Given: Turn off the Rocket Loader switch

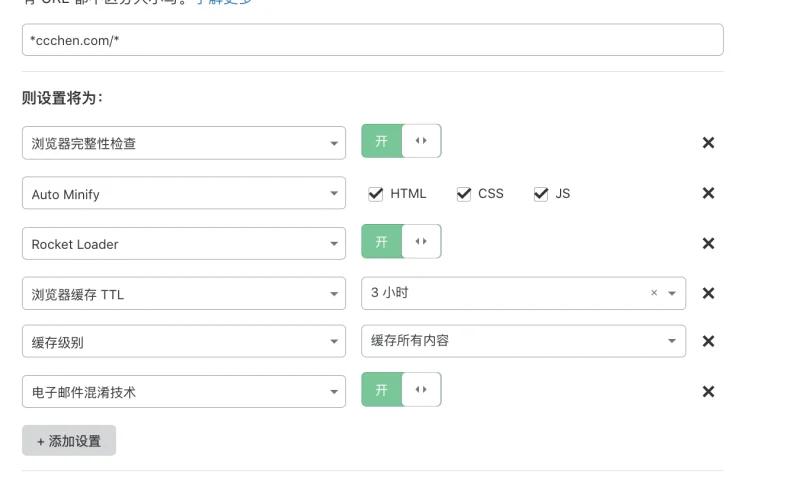Looking at the screenshot, I should point(401,242).
